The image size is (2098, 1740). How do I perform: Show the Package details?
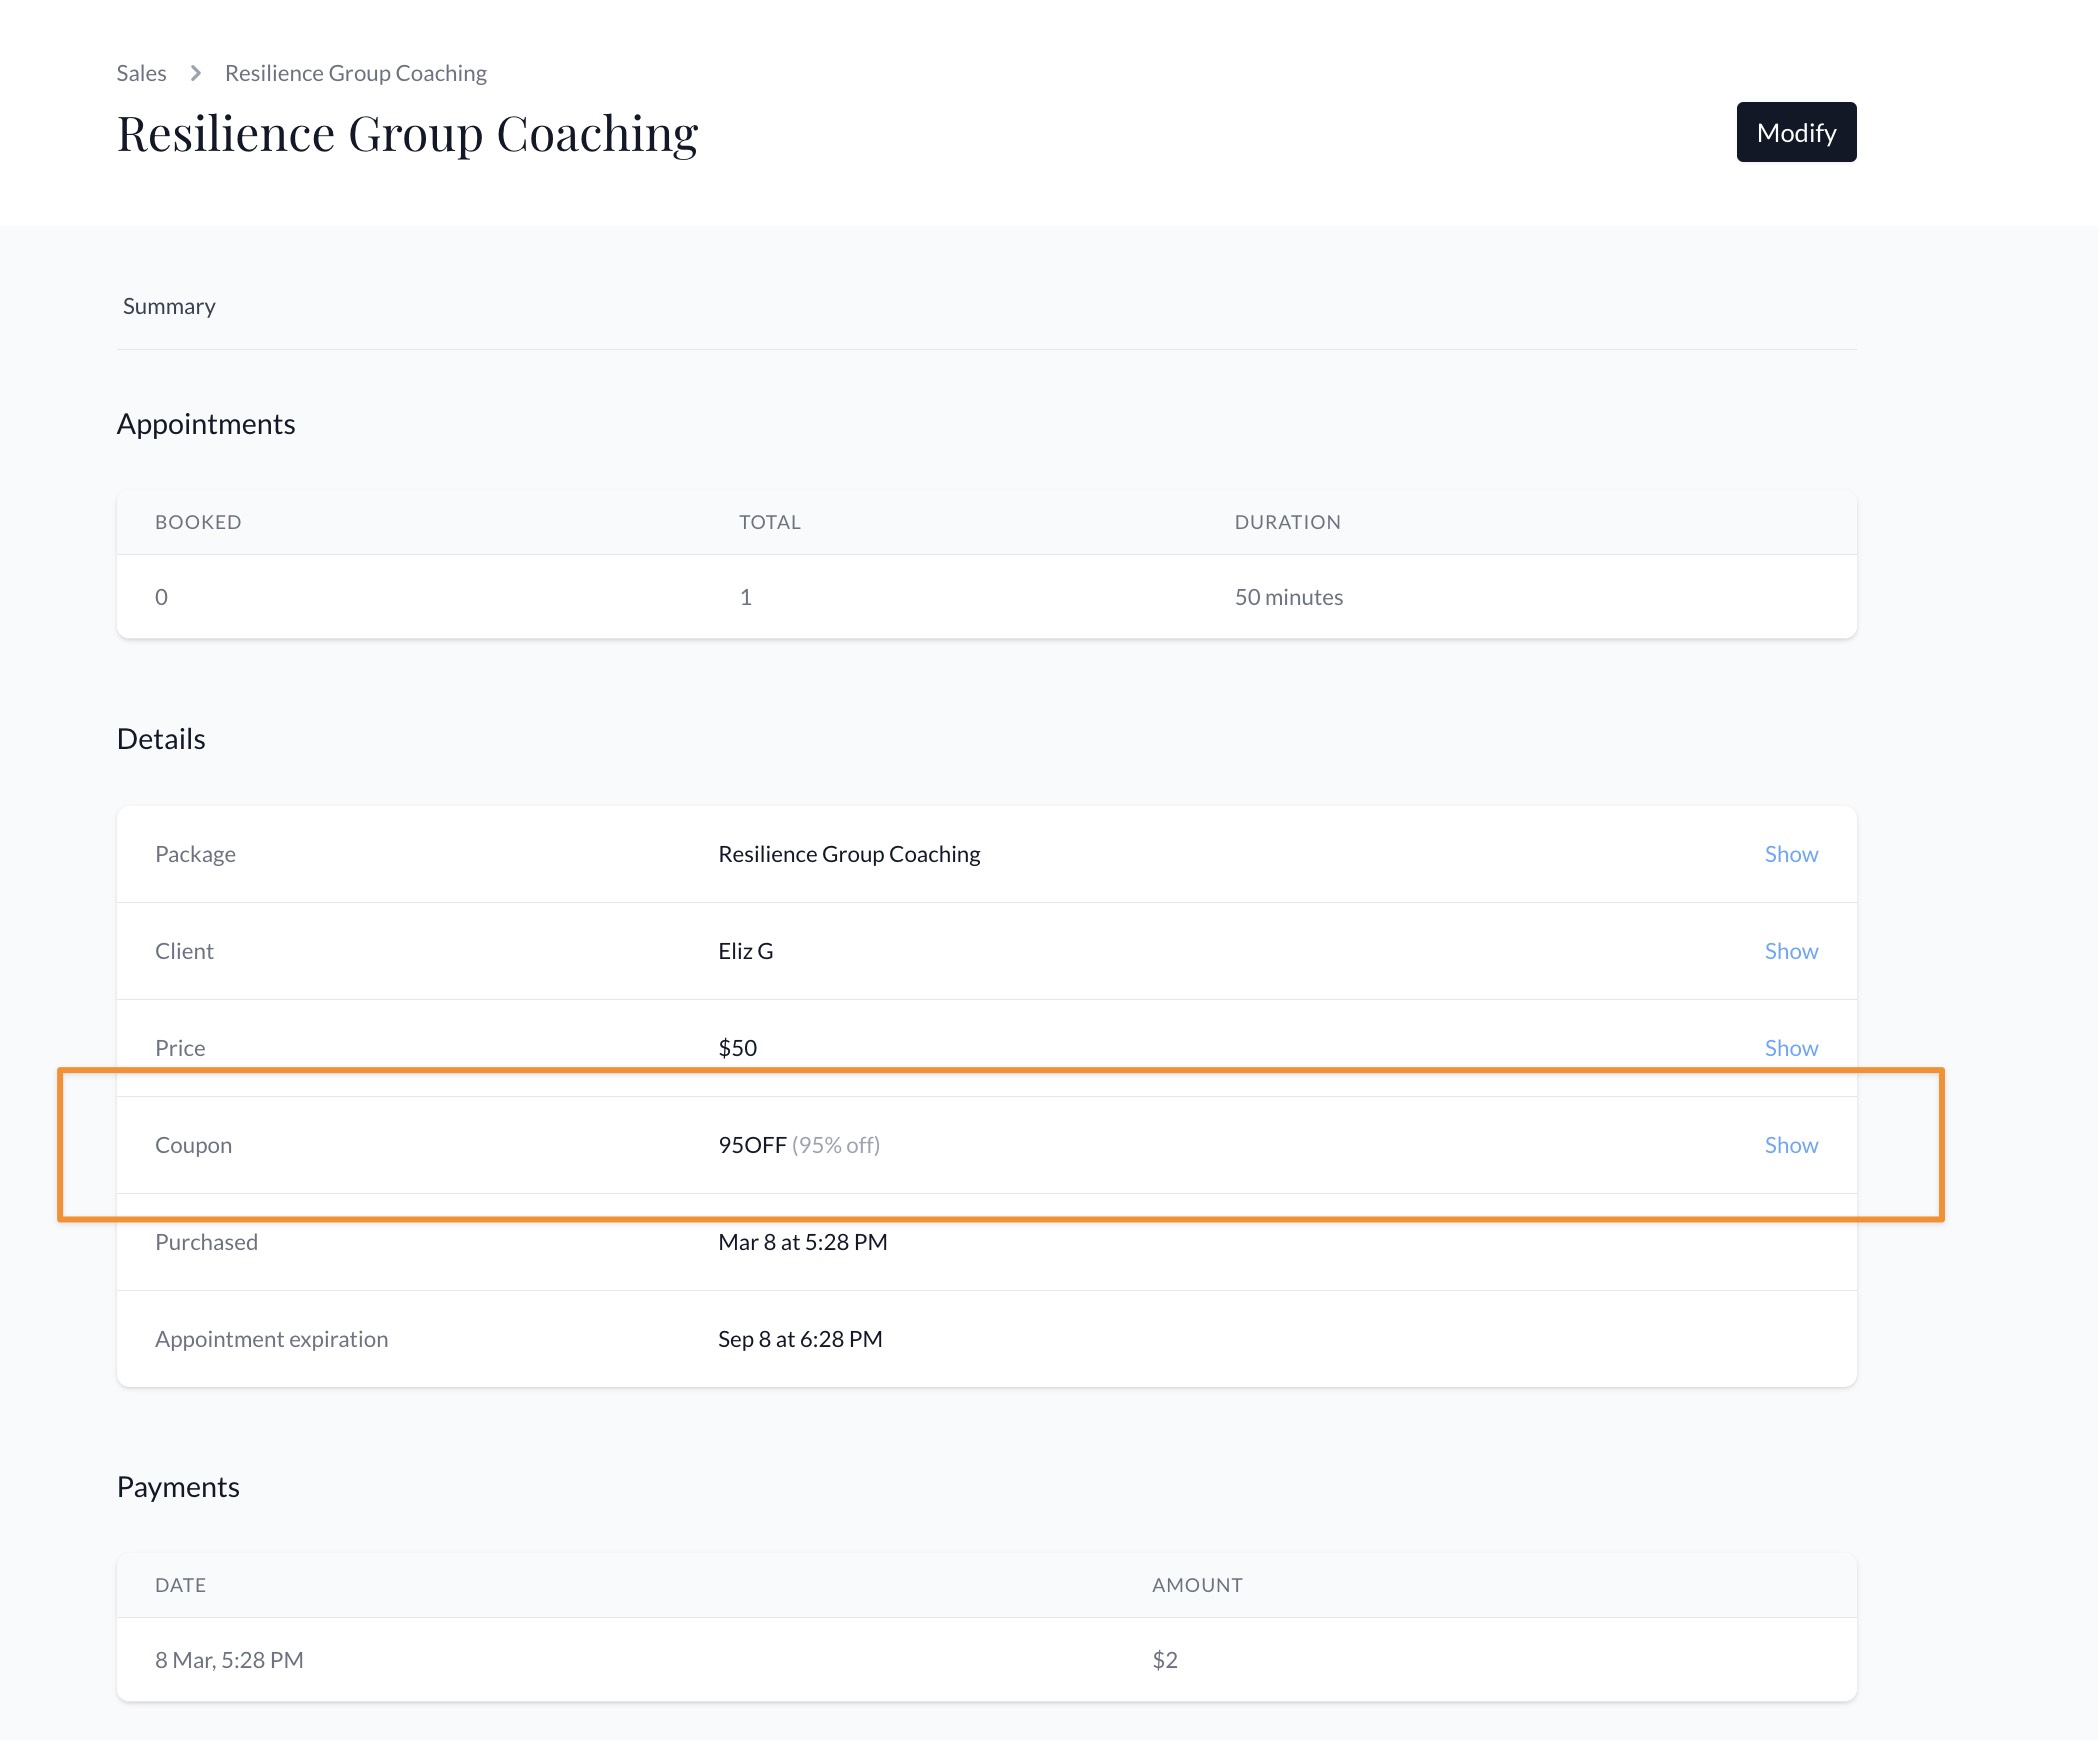[x=1790, y=854]
